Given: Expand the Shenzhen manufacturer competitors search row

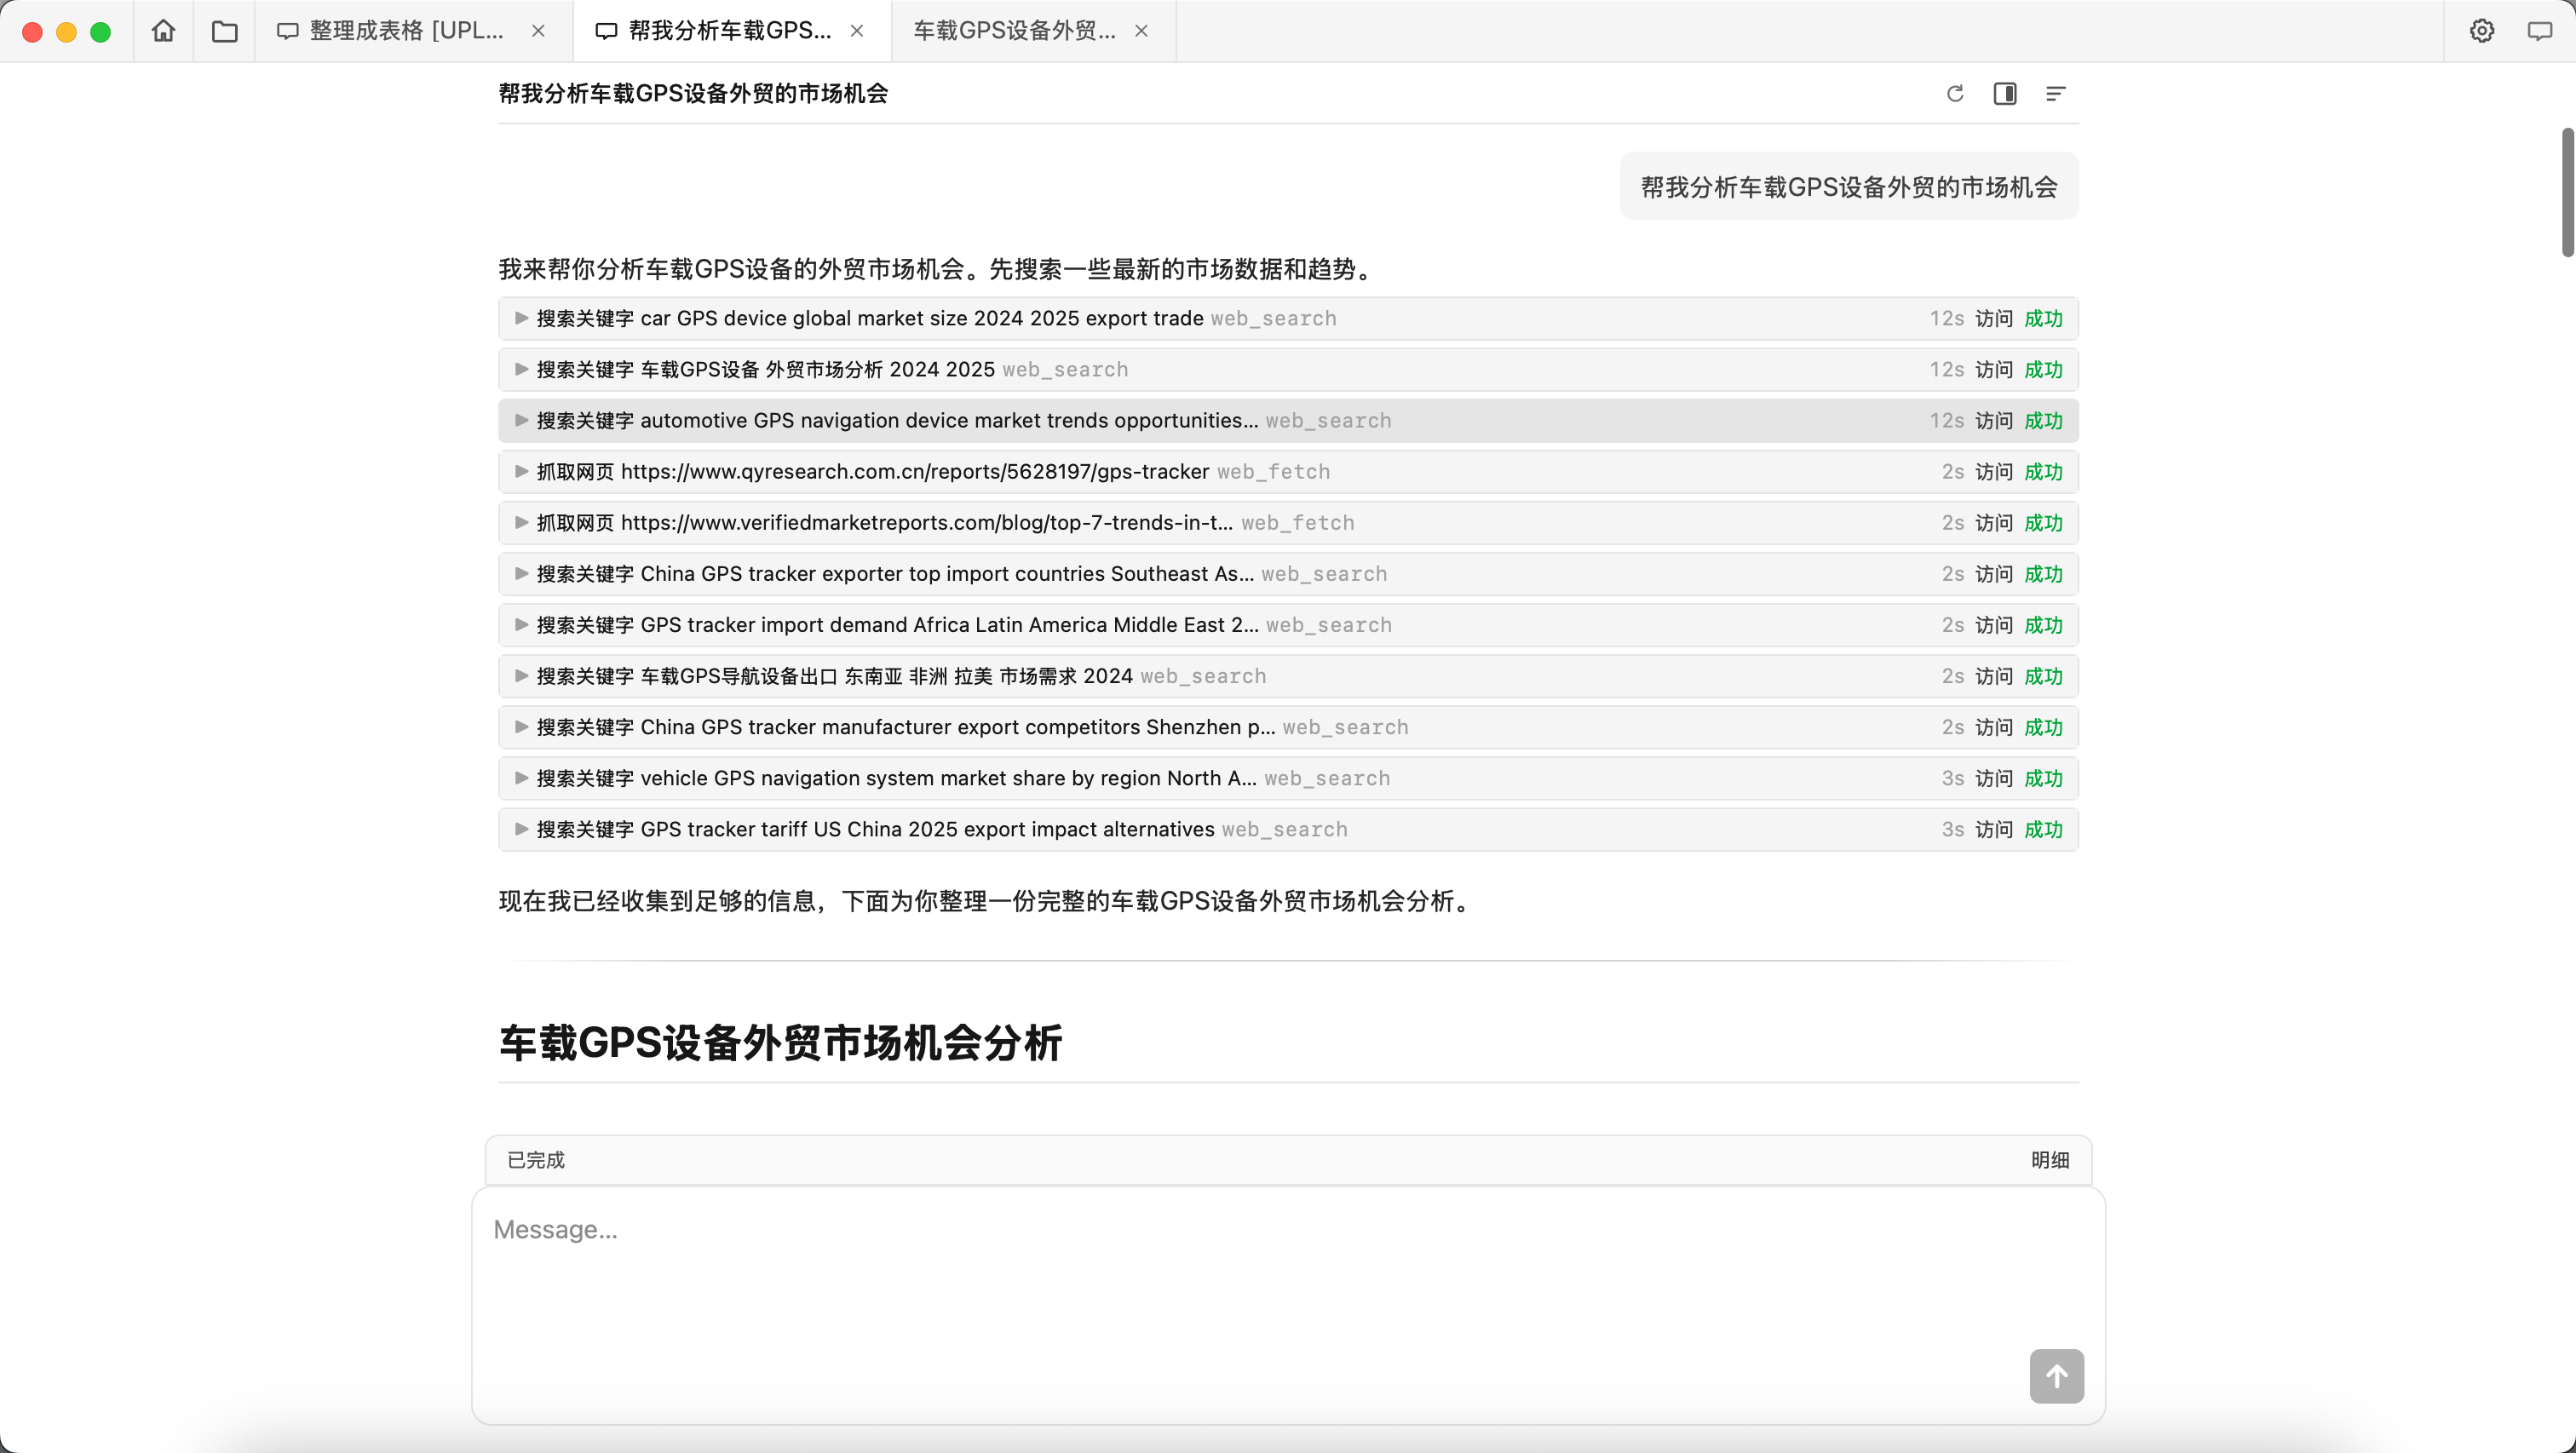Looking at the screenshot, I should [1288, 726].
